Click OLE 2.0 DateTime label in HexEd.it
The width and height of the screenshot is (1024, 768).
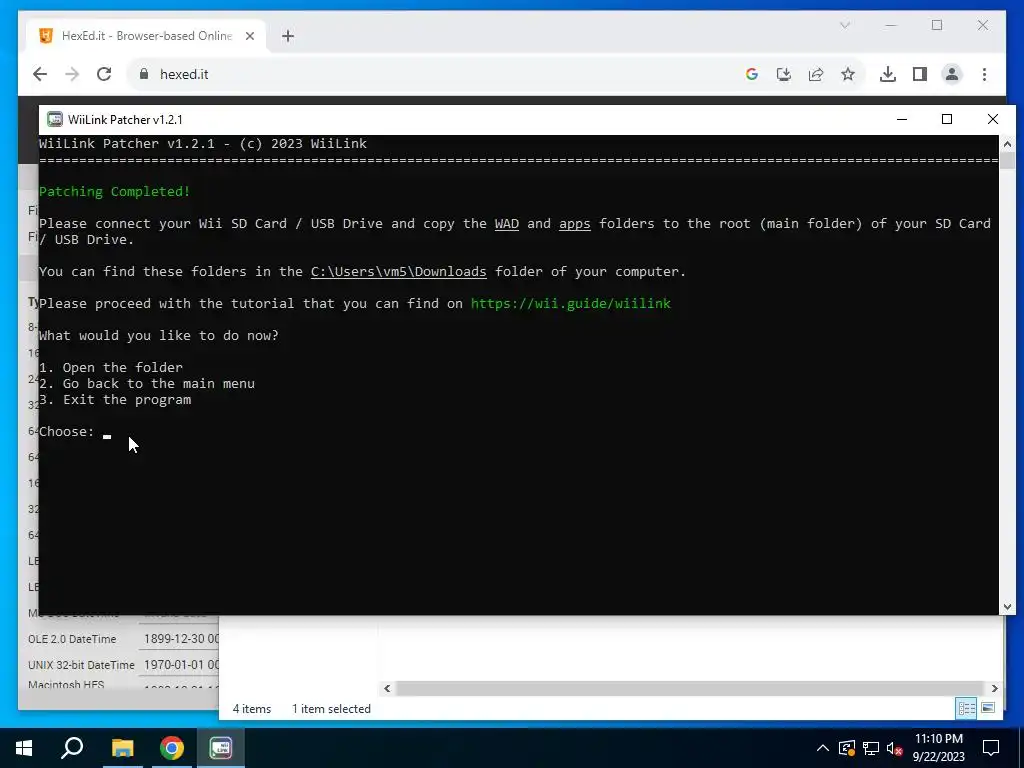click(72, 639)
